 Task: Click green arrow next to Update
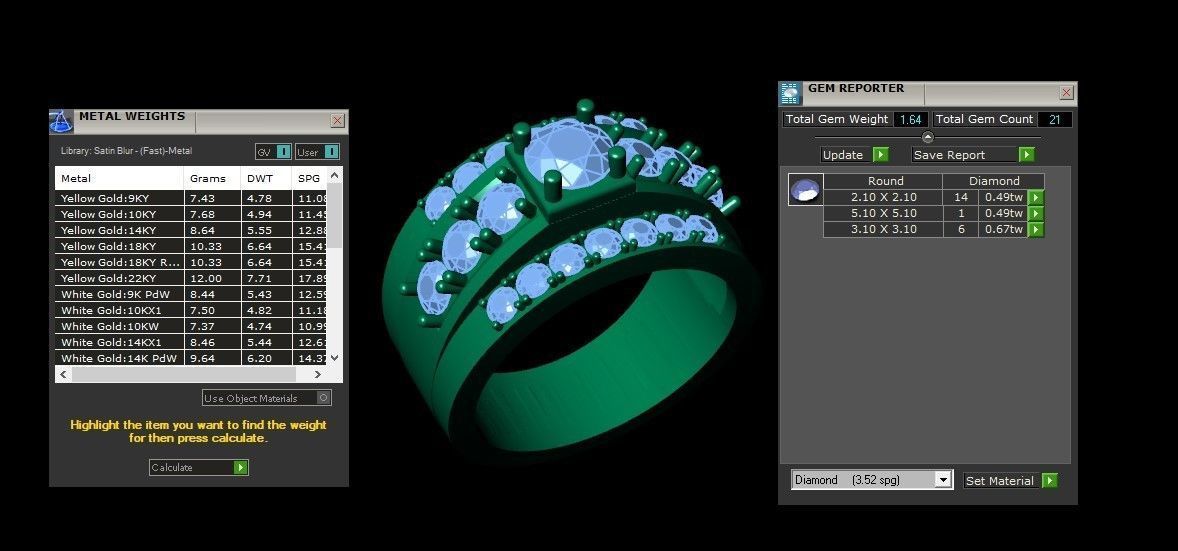(x=881, y=155)
